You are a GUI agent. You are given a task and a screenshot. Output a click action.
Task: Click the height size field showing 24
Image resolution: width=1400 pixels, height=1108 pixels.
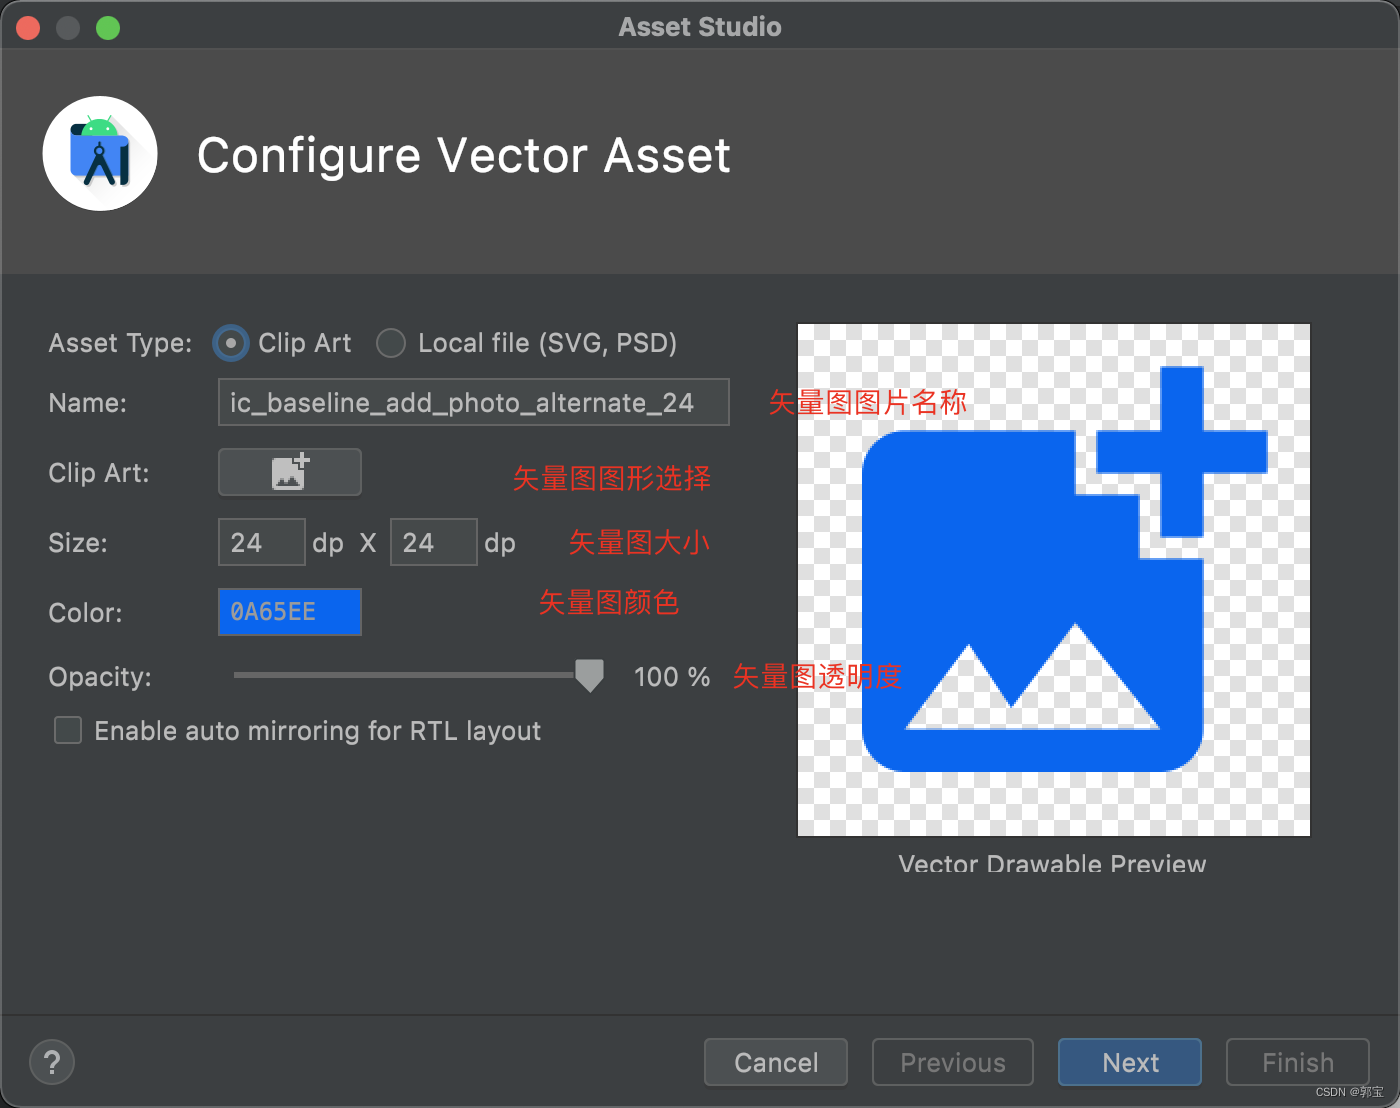(x=434, y=542)
